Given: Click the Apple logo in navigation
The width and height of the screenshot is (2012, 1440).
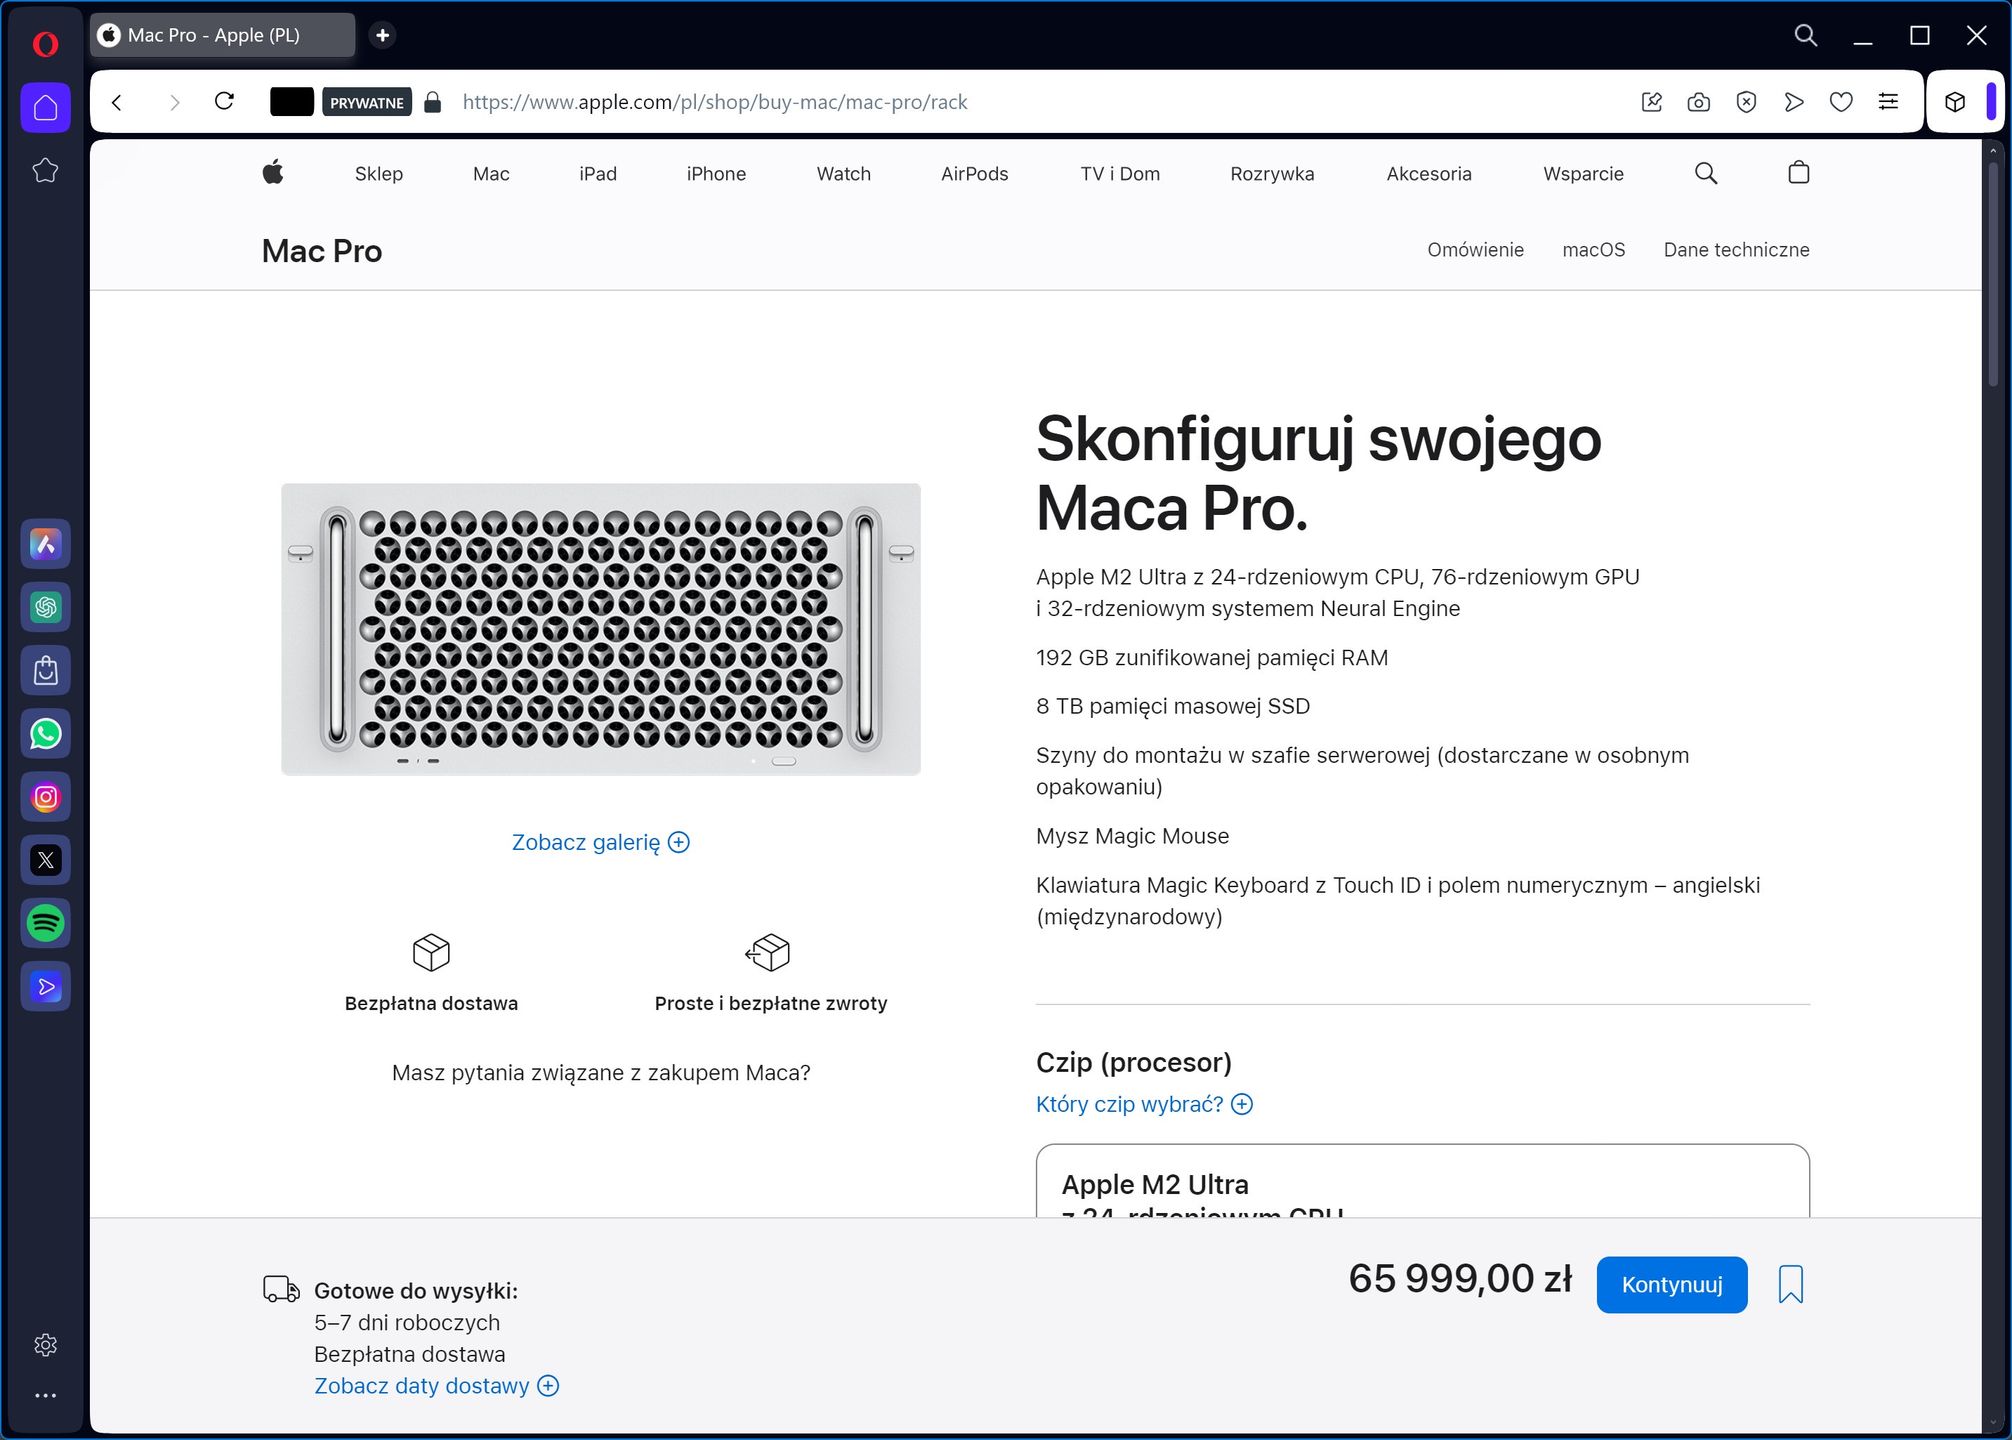Looking at the screenshot, I should pos(273,173).
